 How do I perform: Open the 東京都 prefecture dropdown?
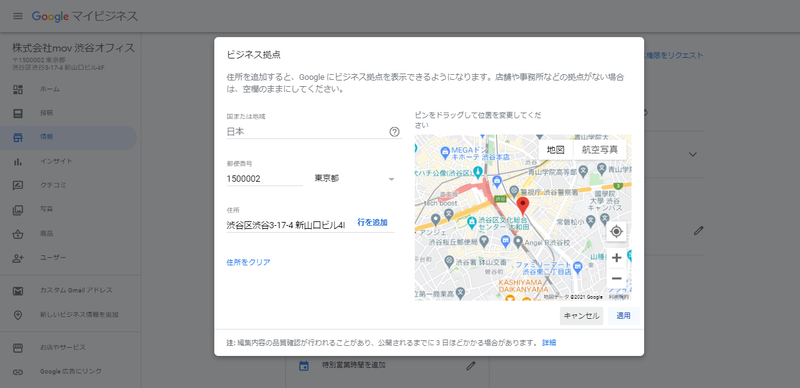(x=354, y=179)
